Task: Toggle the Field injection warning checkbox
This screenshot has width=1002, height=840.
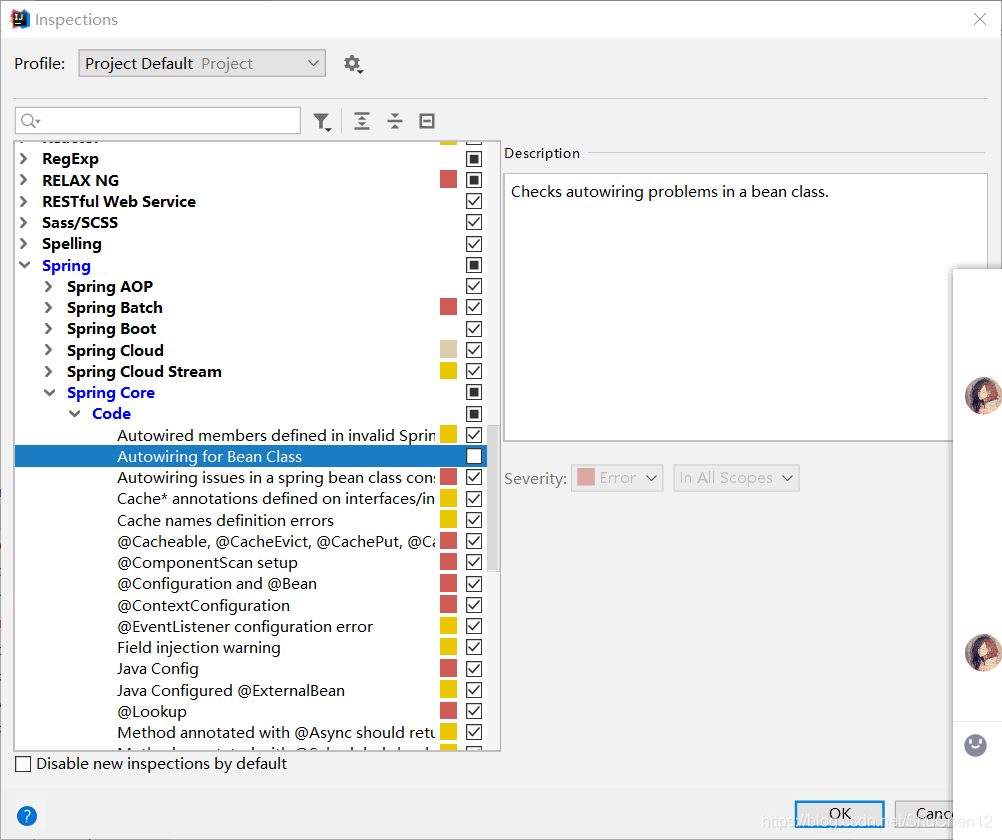Action: tap(474, 647)
